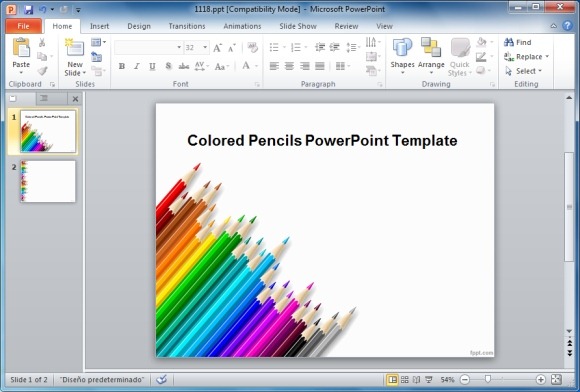Screen dimensions: 580x392
Task: Click the zoom in plus button
Action: [x=540, y=379]
